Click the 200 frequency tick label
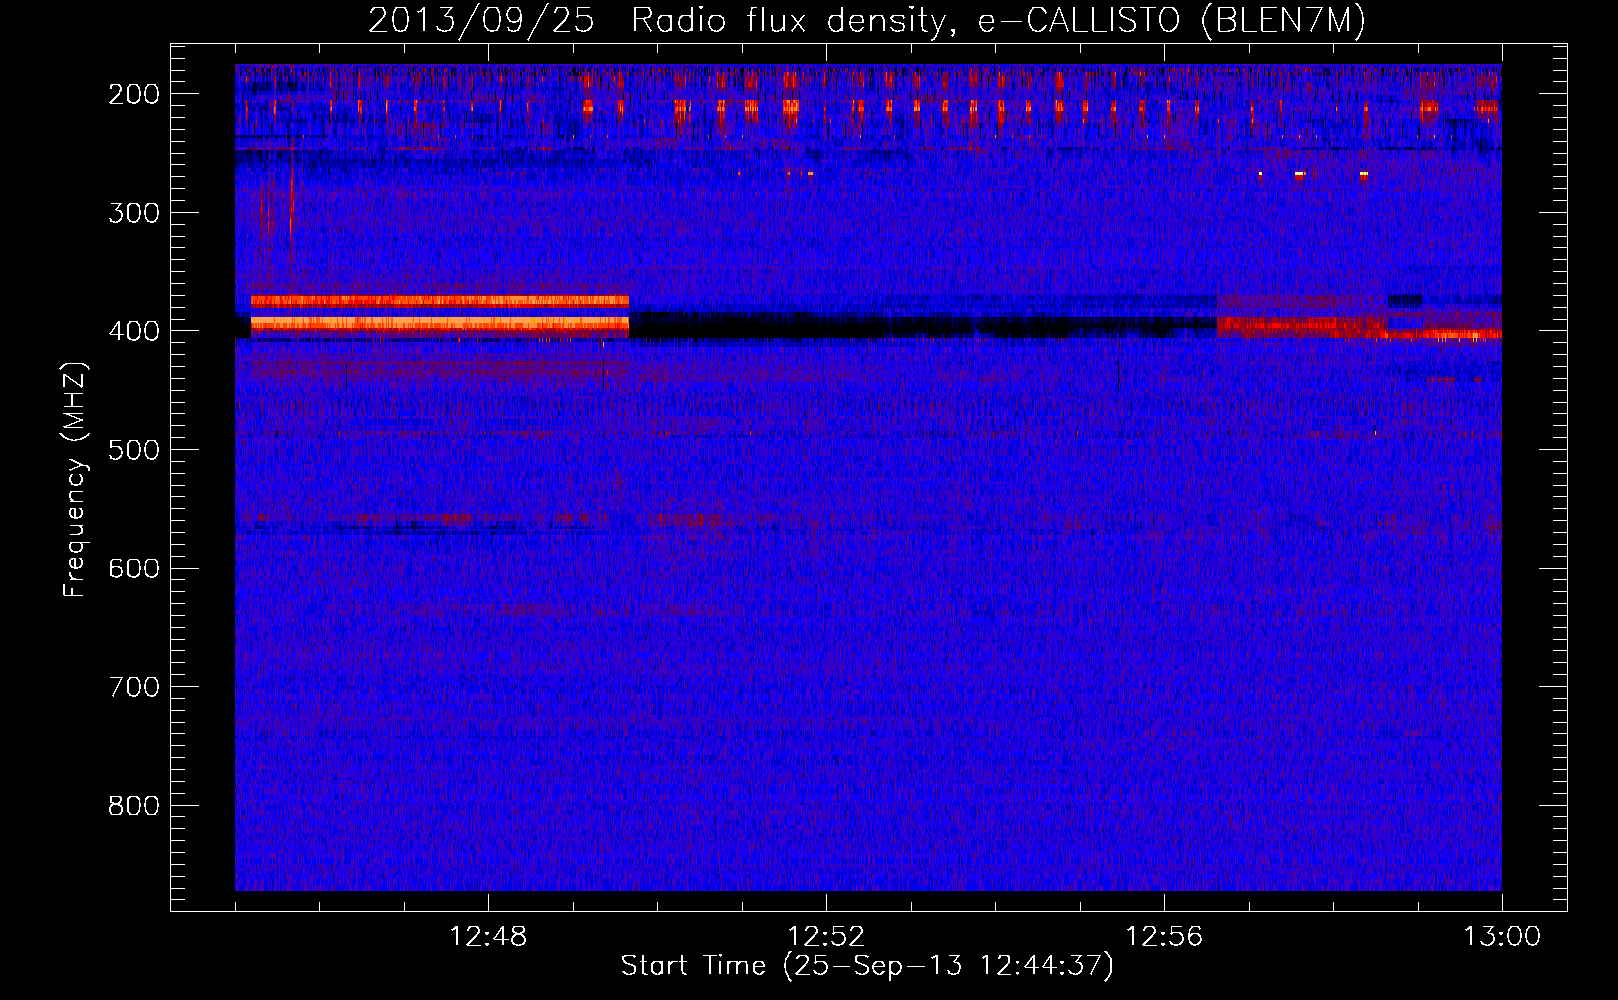Image resolution: width=1618 pixels, height=1000 pixels. click(x=134, y=94)
